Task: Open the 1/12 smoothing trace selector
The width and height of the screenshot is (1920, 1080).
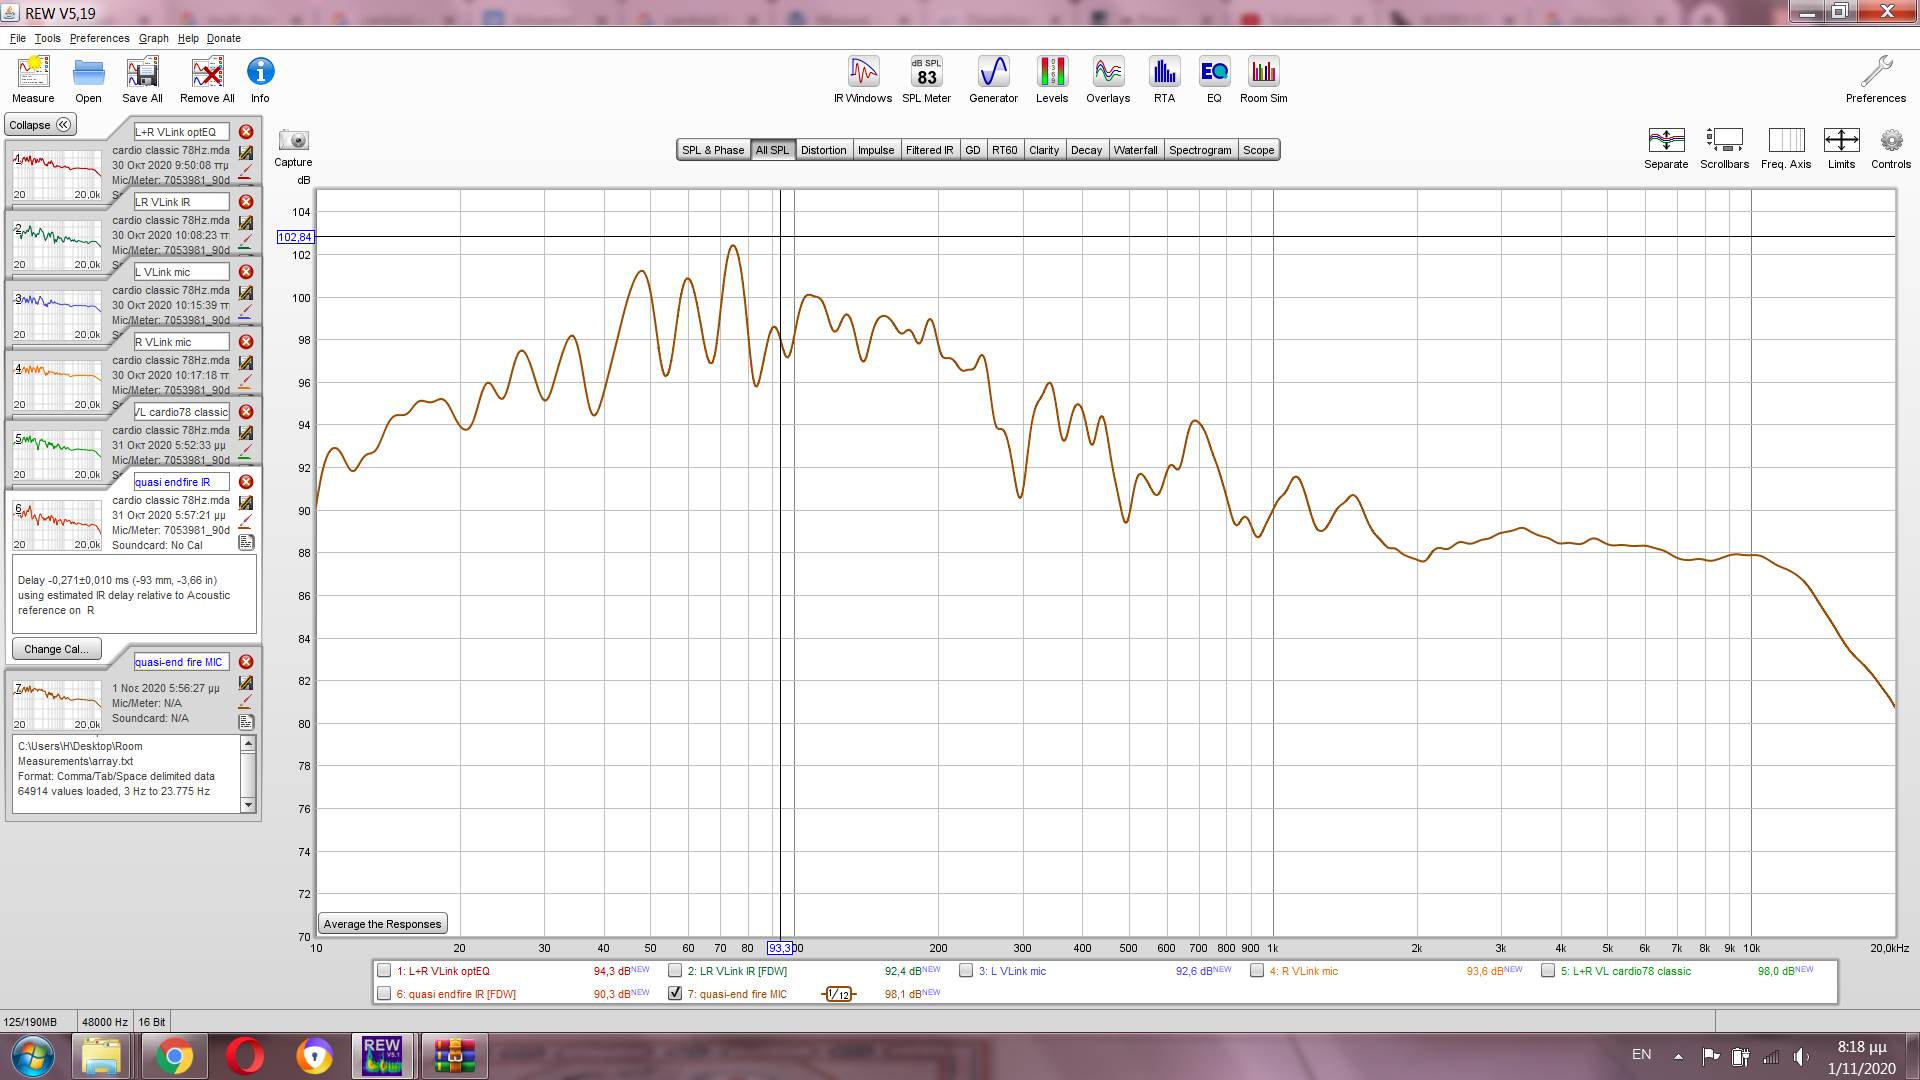Action: click(839, 994)
